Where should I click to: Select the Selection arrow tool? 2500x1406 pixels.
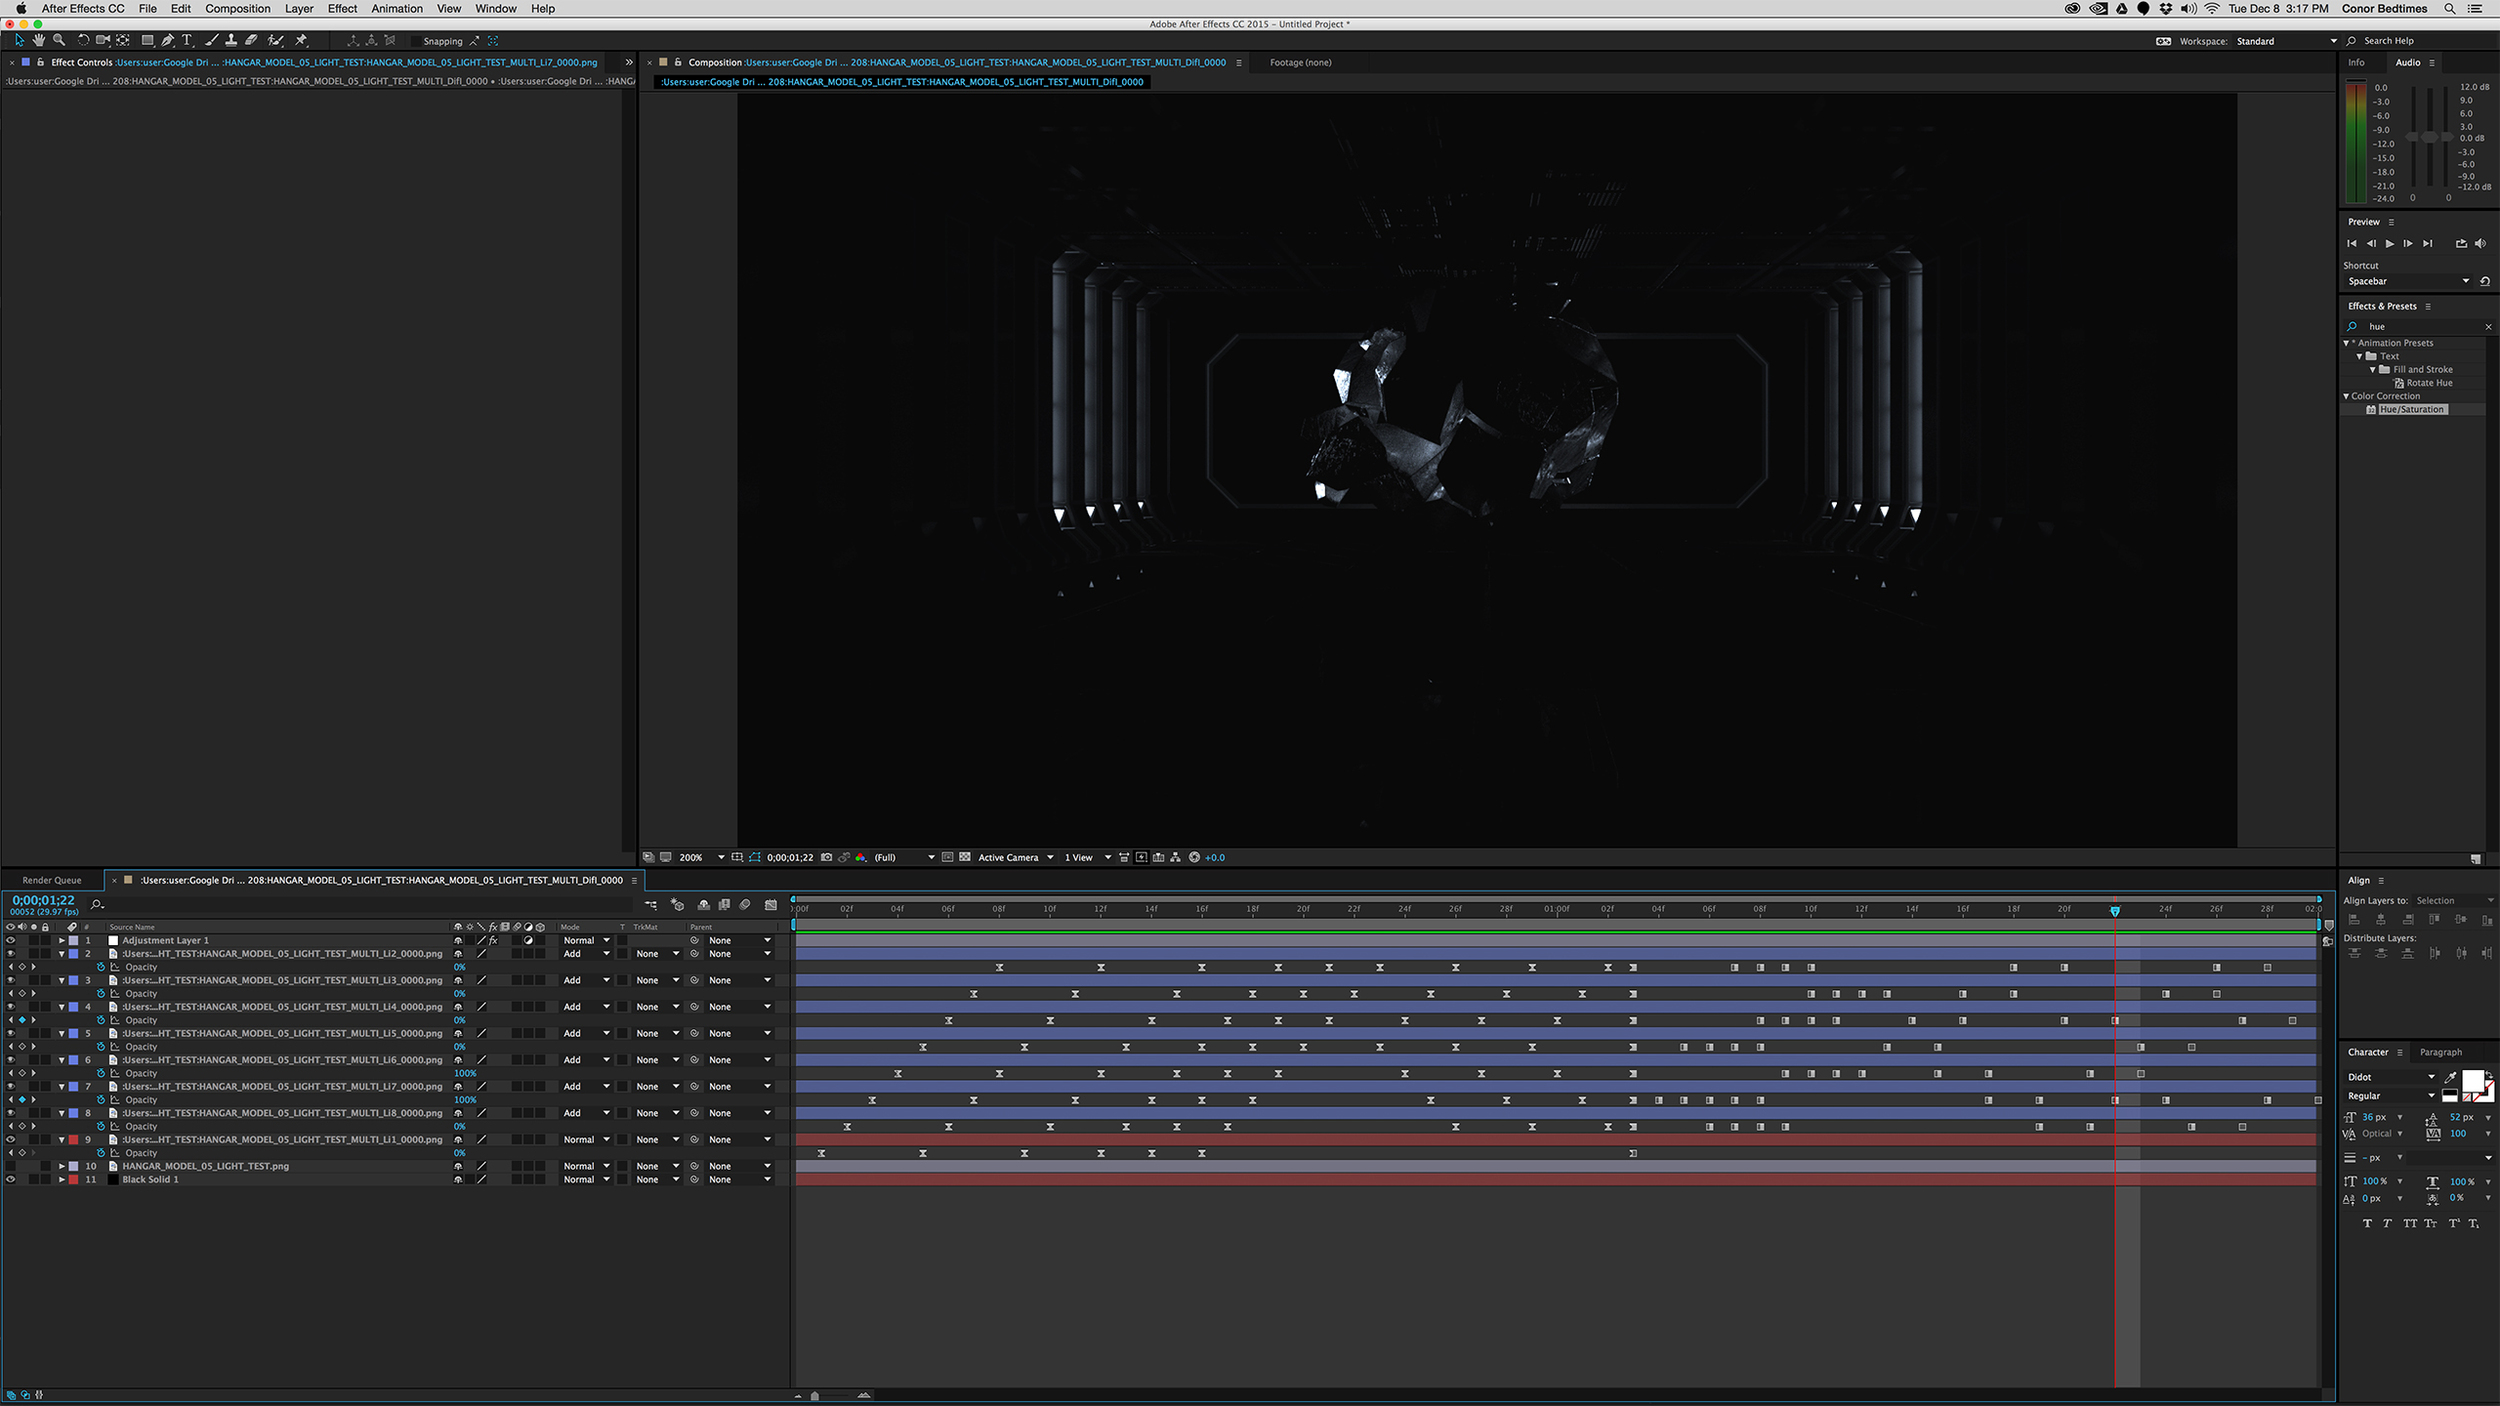tap(19, 41)
